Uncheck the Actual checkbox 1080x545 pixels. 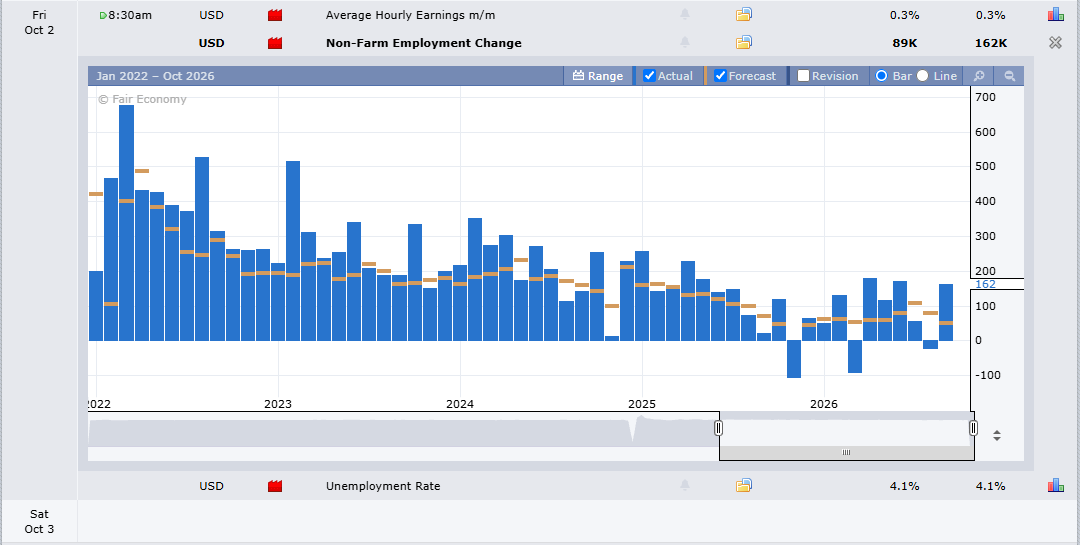click(x=649, y=76)
